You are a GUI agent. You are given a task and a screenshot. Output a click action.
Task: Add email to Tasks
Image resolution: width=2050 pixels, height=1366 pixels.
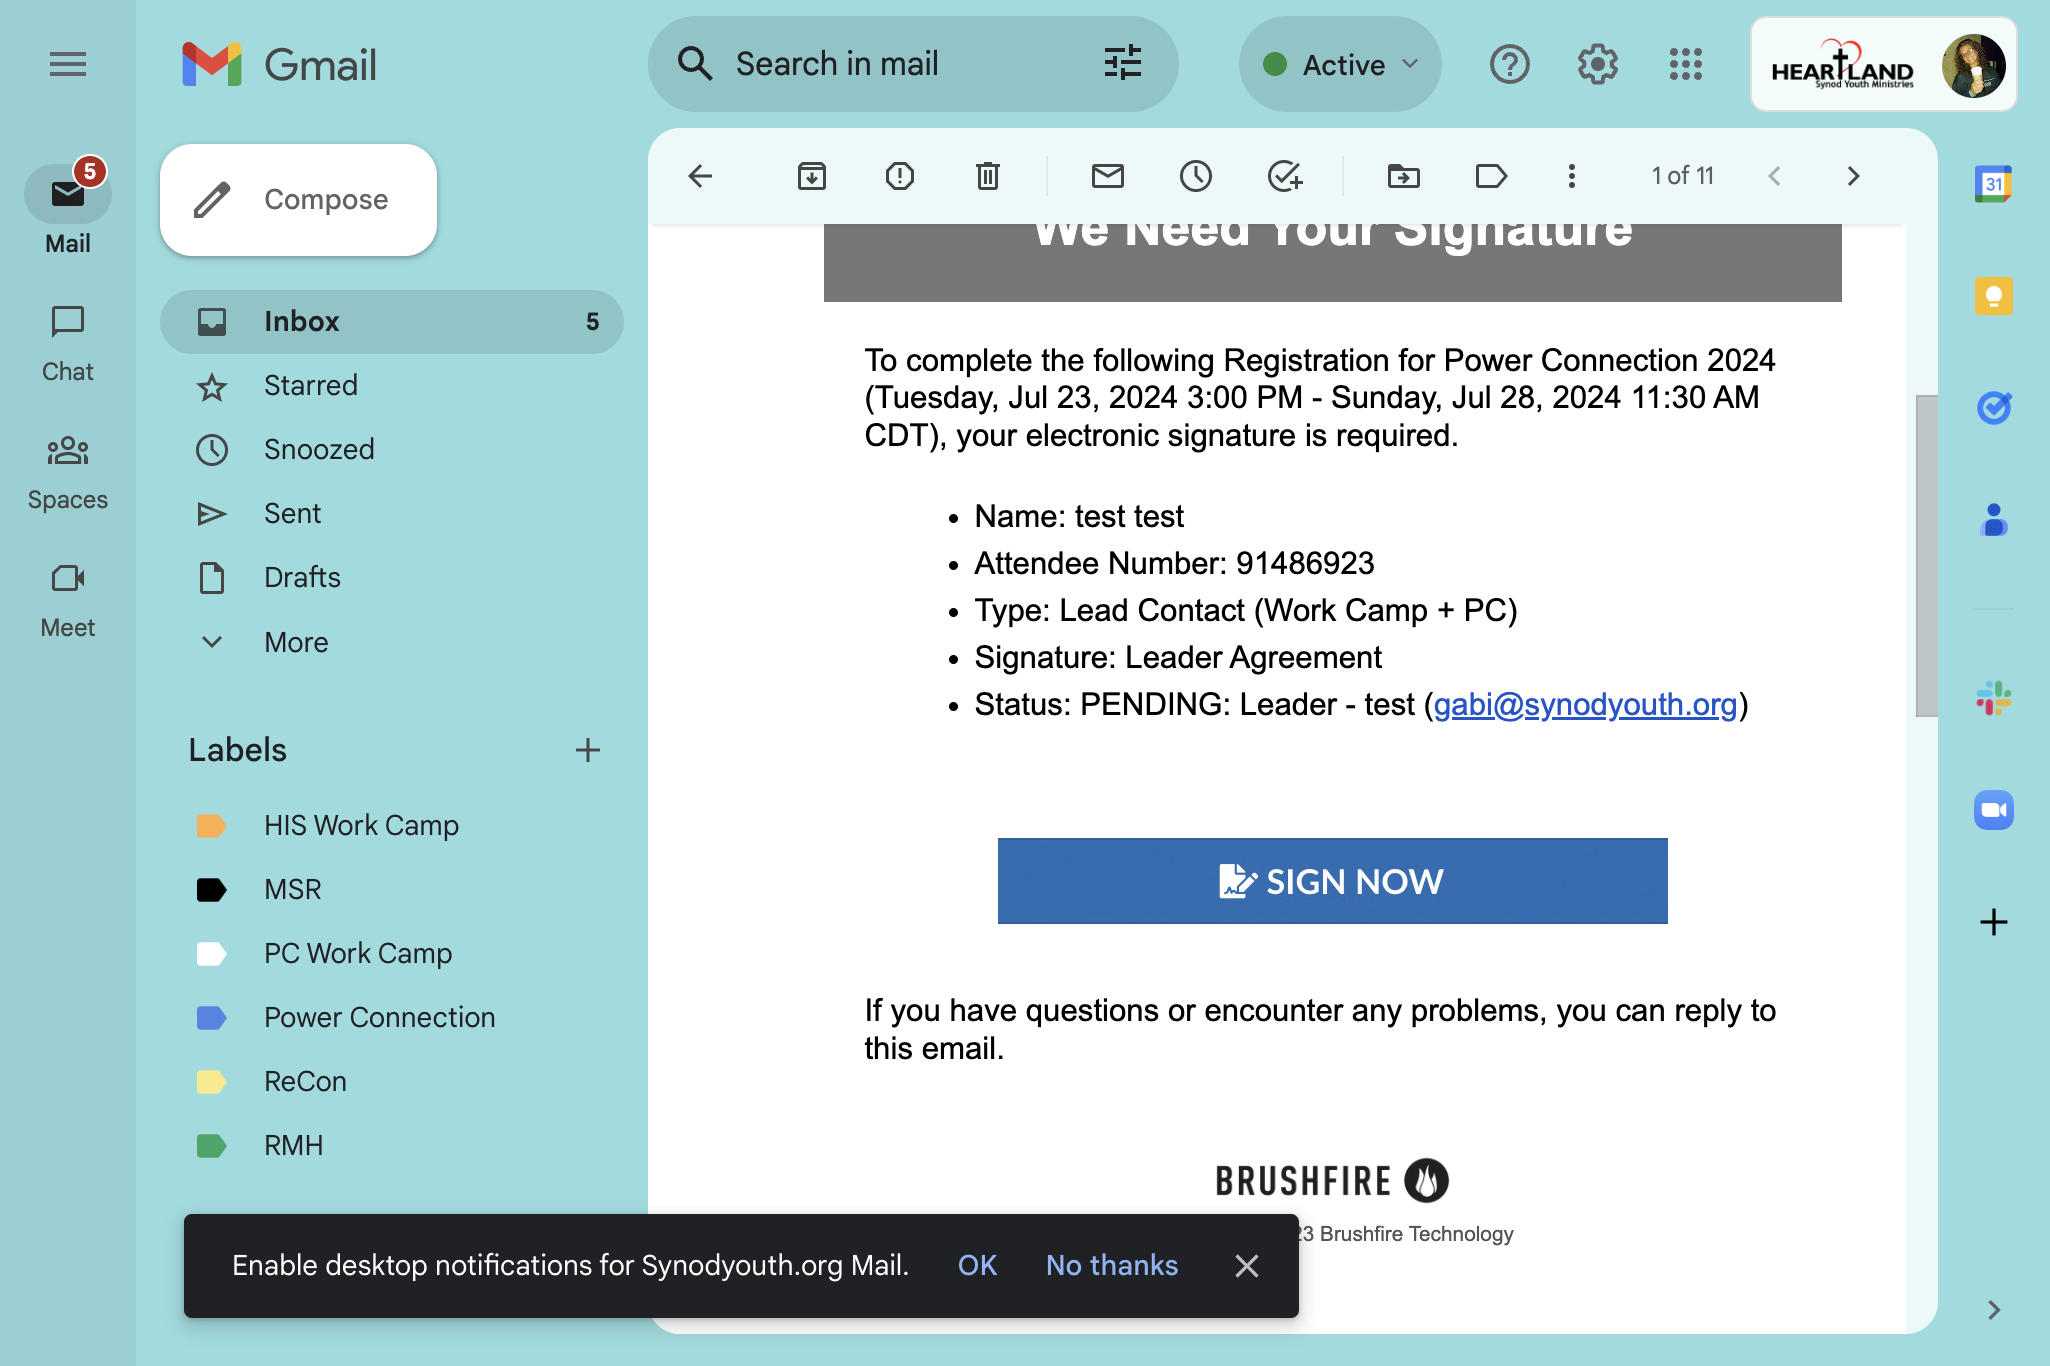pos(1284,176)
